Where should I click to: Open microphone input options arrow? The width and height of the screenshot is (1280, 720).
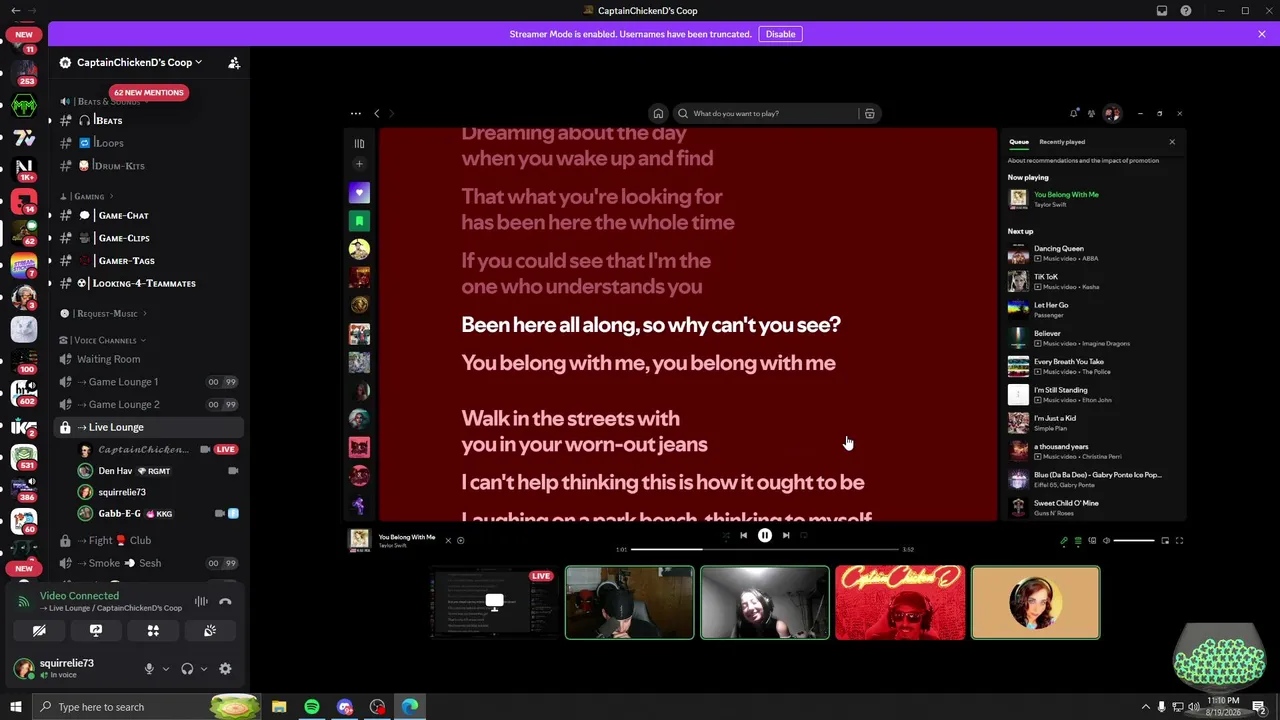pyautogui.click(x=165, y=669)
